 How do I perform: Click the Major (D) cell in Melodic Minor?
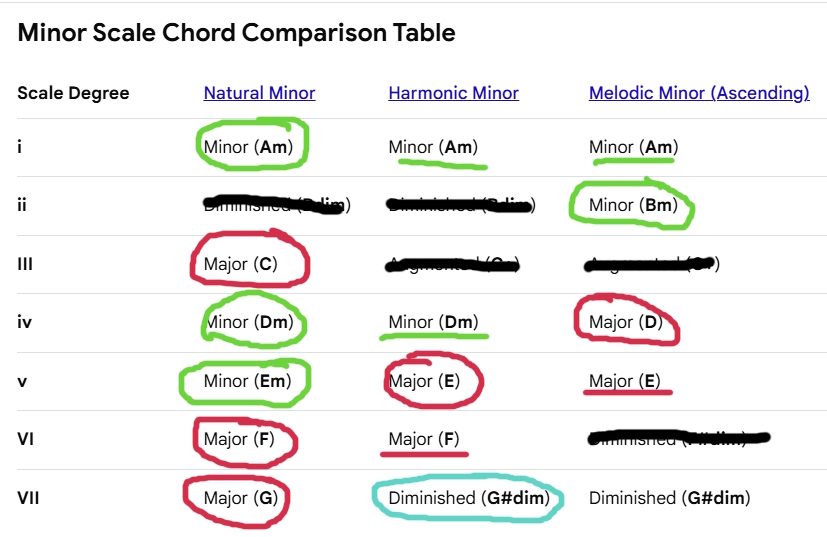[623, 322]
